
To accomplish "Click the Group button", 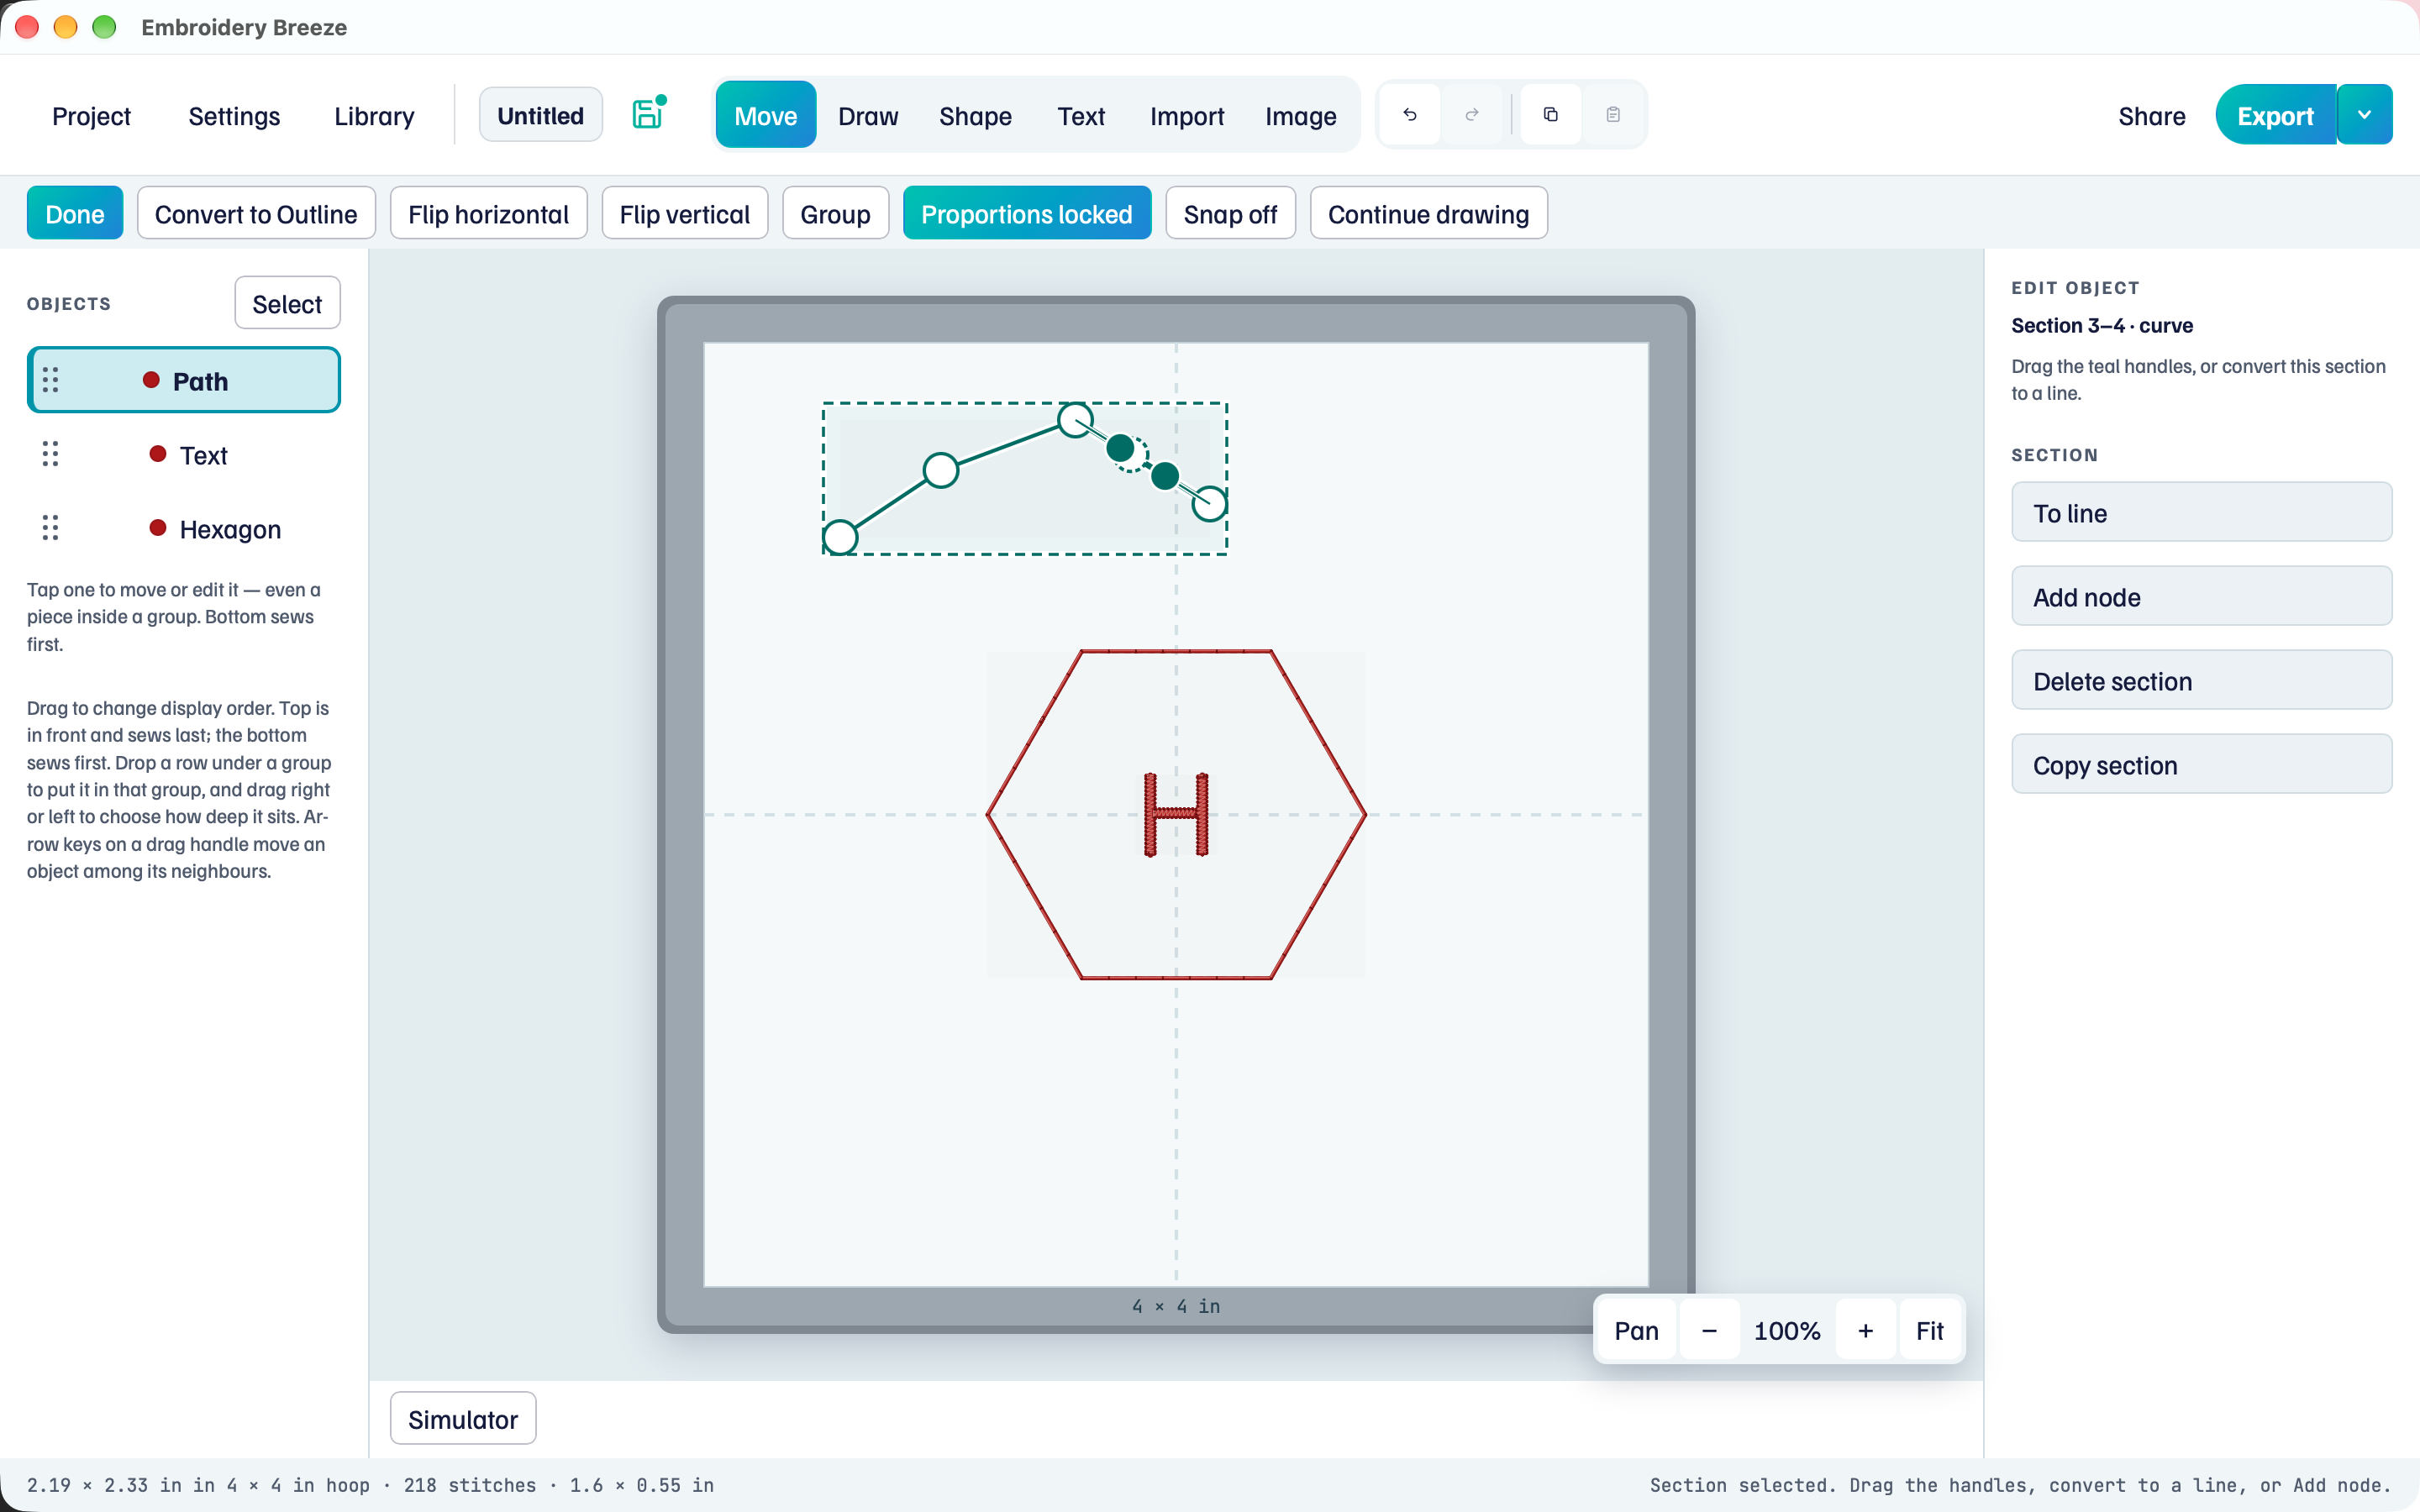I will click(835, 213).
